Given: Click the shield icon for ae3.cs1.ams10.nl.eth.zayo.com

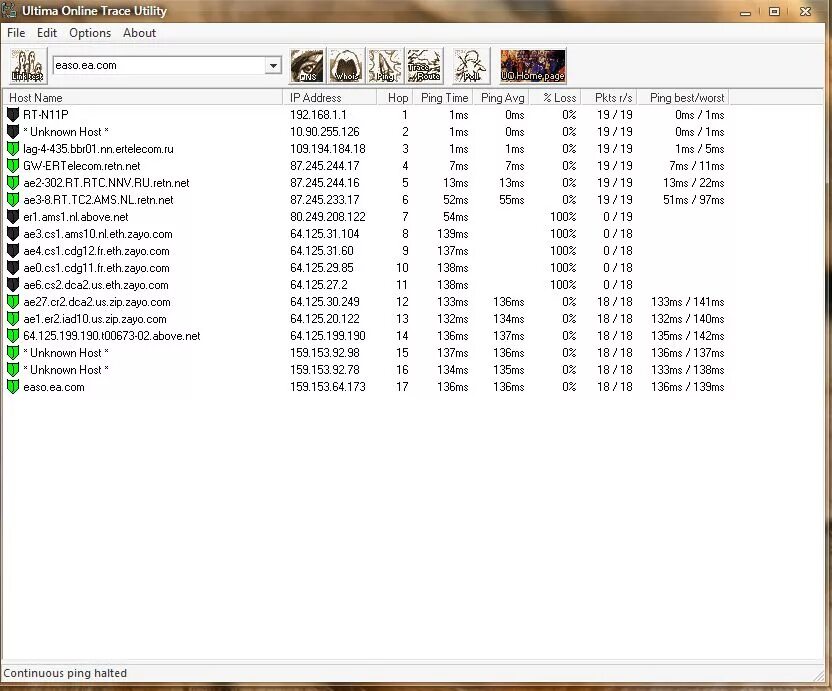Looking at the screenshot, I should [13, 234].
